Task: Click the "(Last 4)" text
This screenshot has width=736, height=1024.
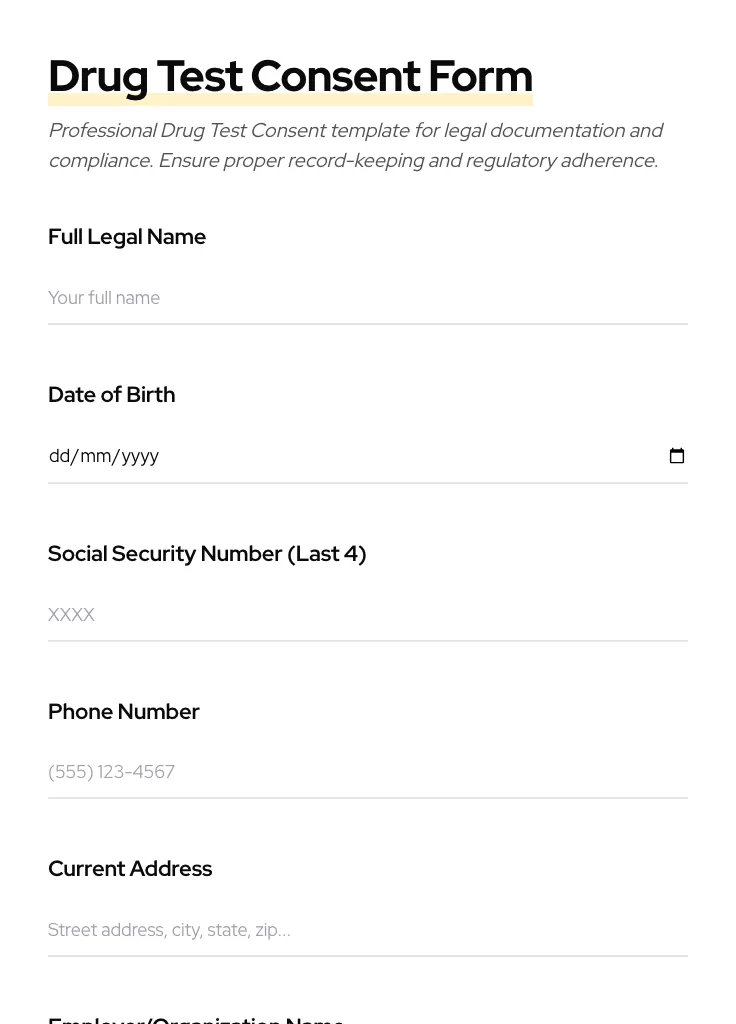Action: [327, 554]
